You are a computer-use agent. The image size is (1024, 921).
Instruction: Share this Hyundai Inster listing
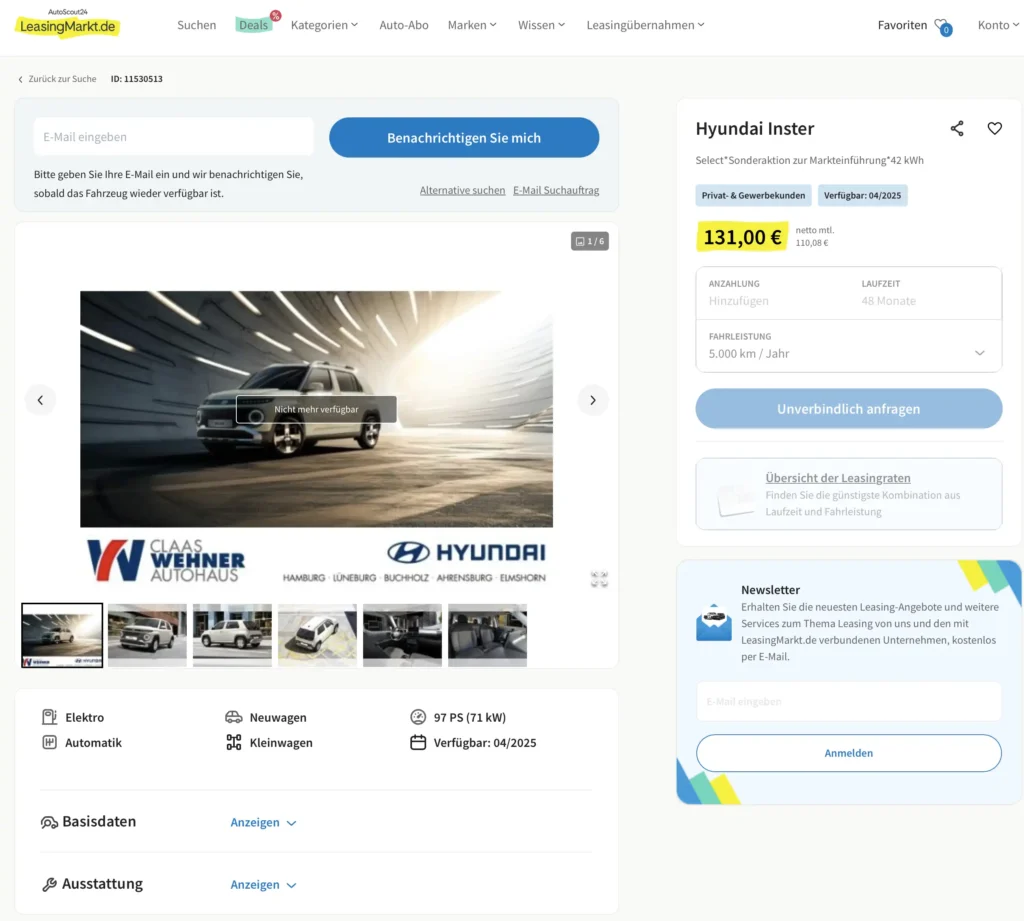point(957,129)
